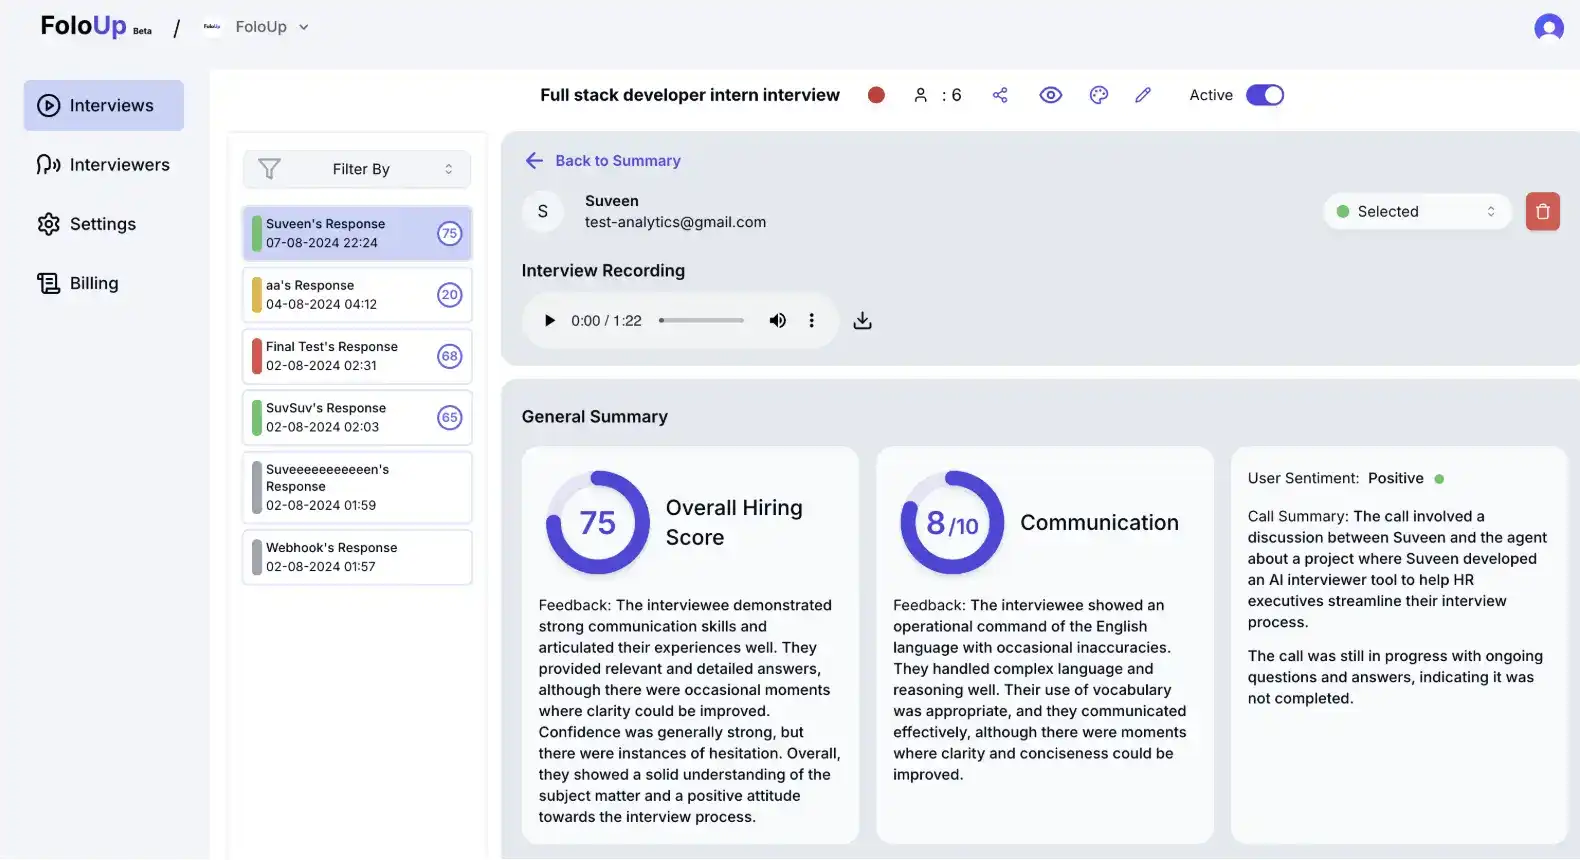
Task: Click the red interview color dot
Action: point(876,95)
